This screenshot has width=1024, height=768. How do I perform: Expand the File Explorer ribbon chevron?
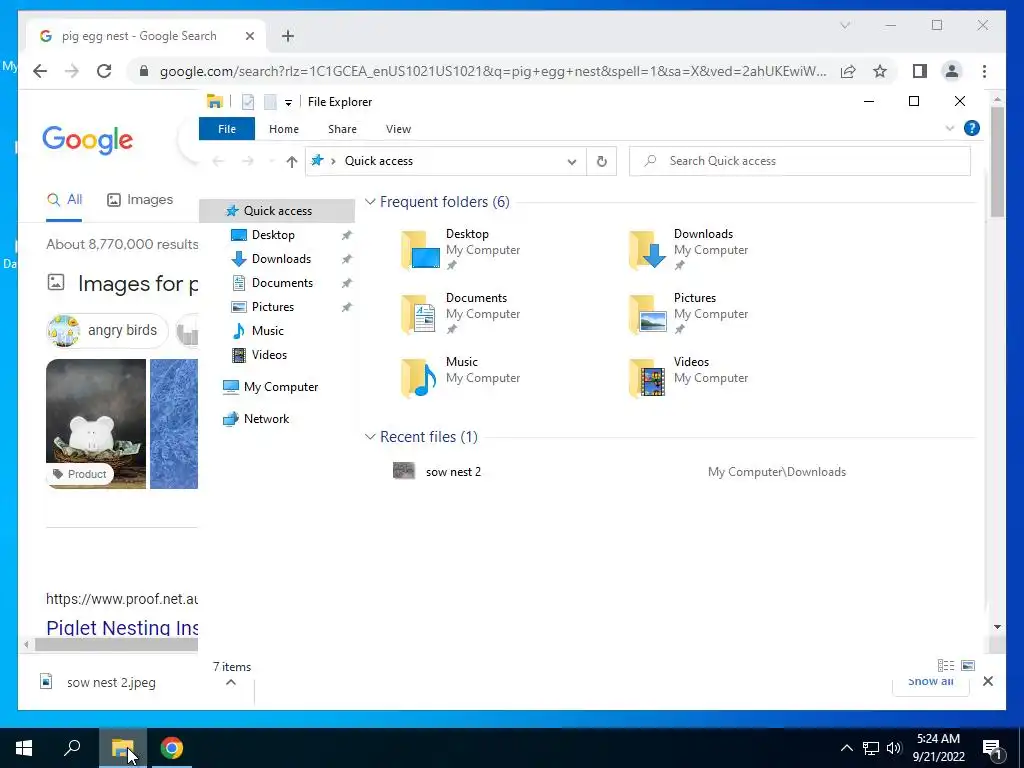950,128
